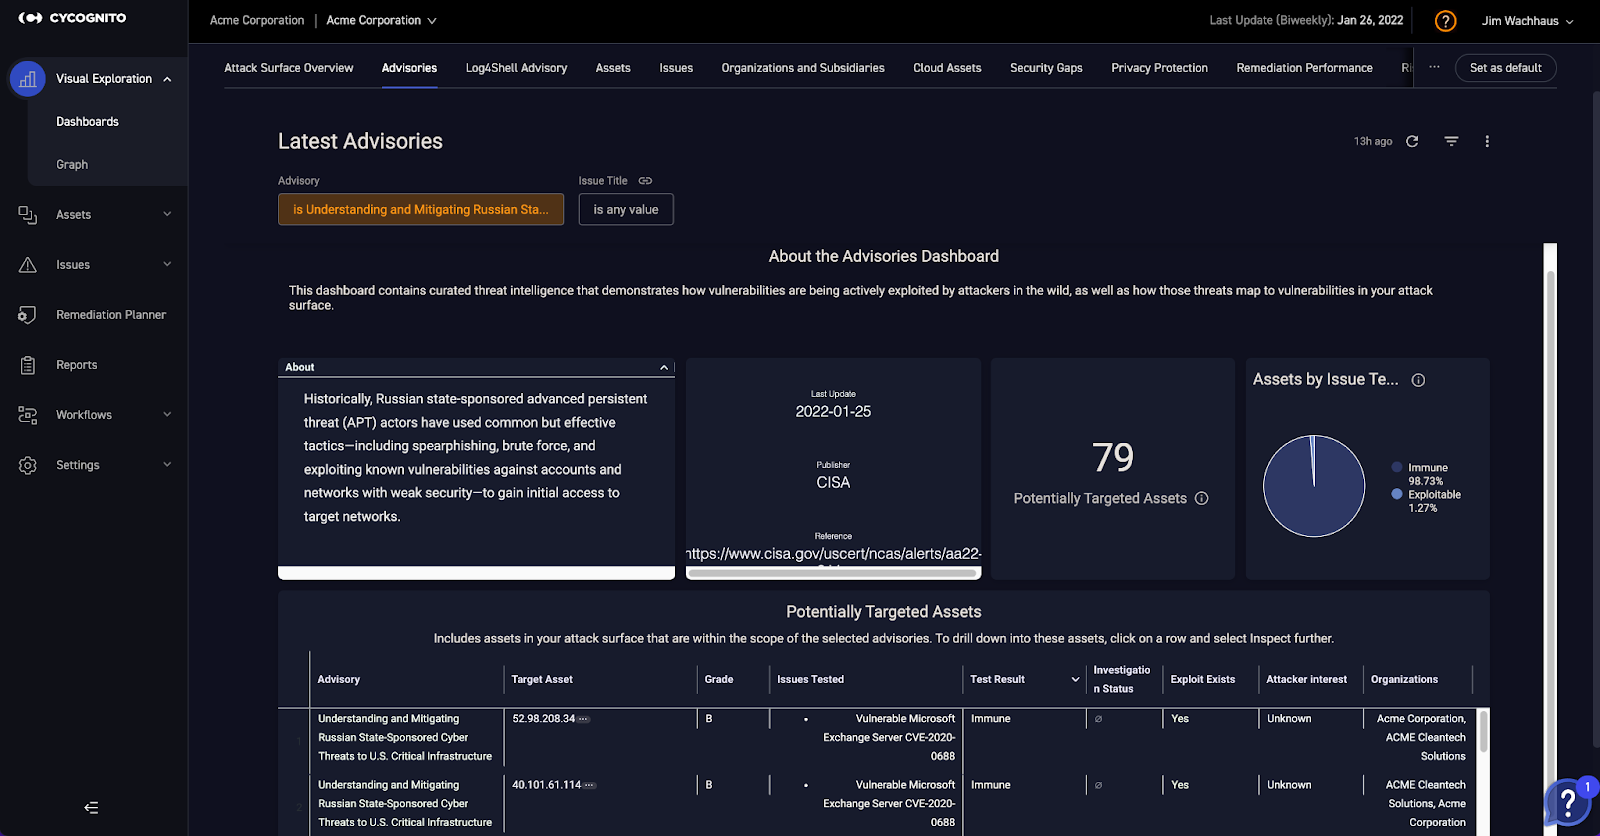Click the link icon beside Issue Title
The height and width of the screenshot is (836, 1600).
(645, 181)
